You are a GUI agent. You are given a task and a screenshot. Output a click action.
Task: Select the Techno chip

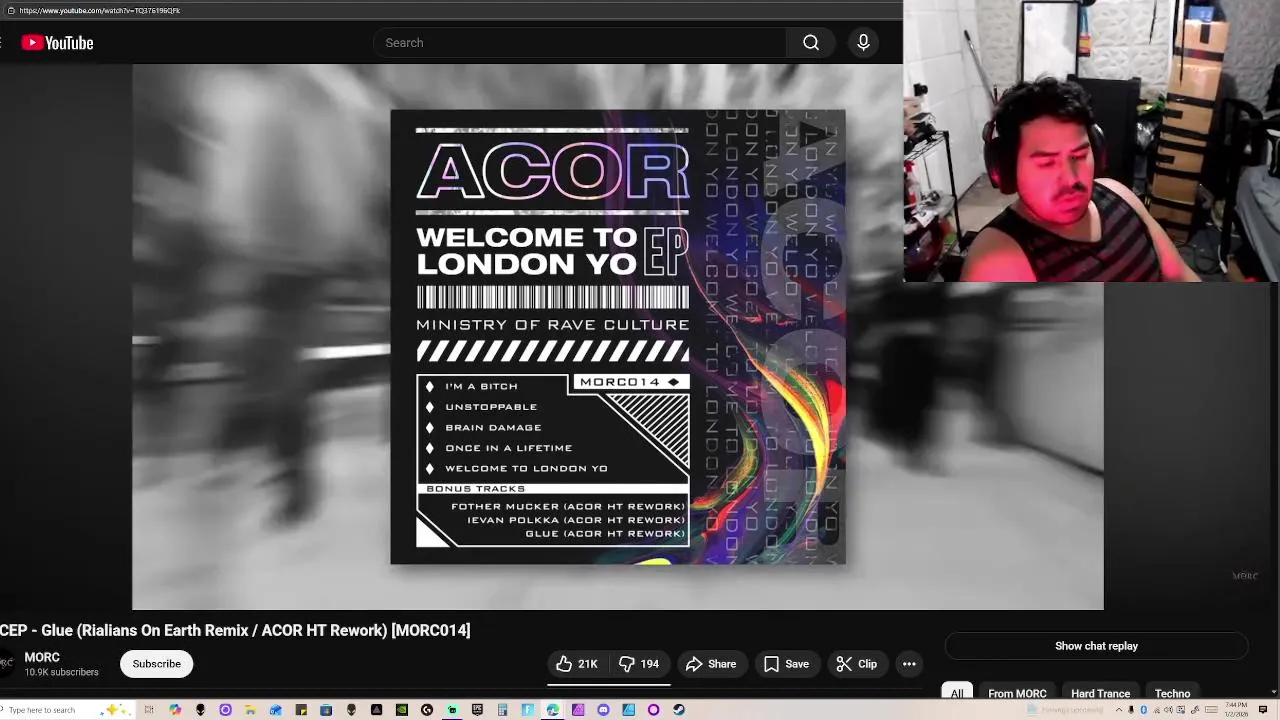click(1172, 693)
